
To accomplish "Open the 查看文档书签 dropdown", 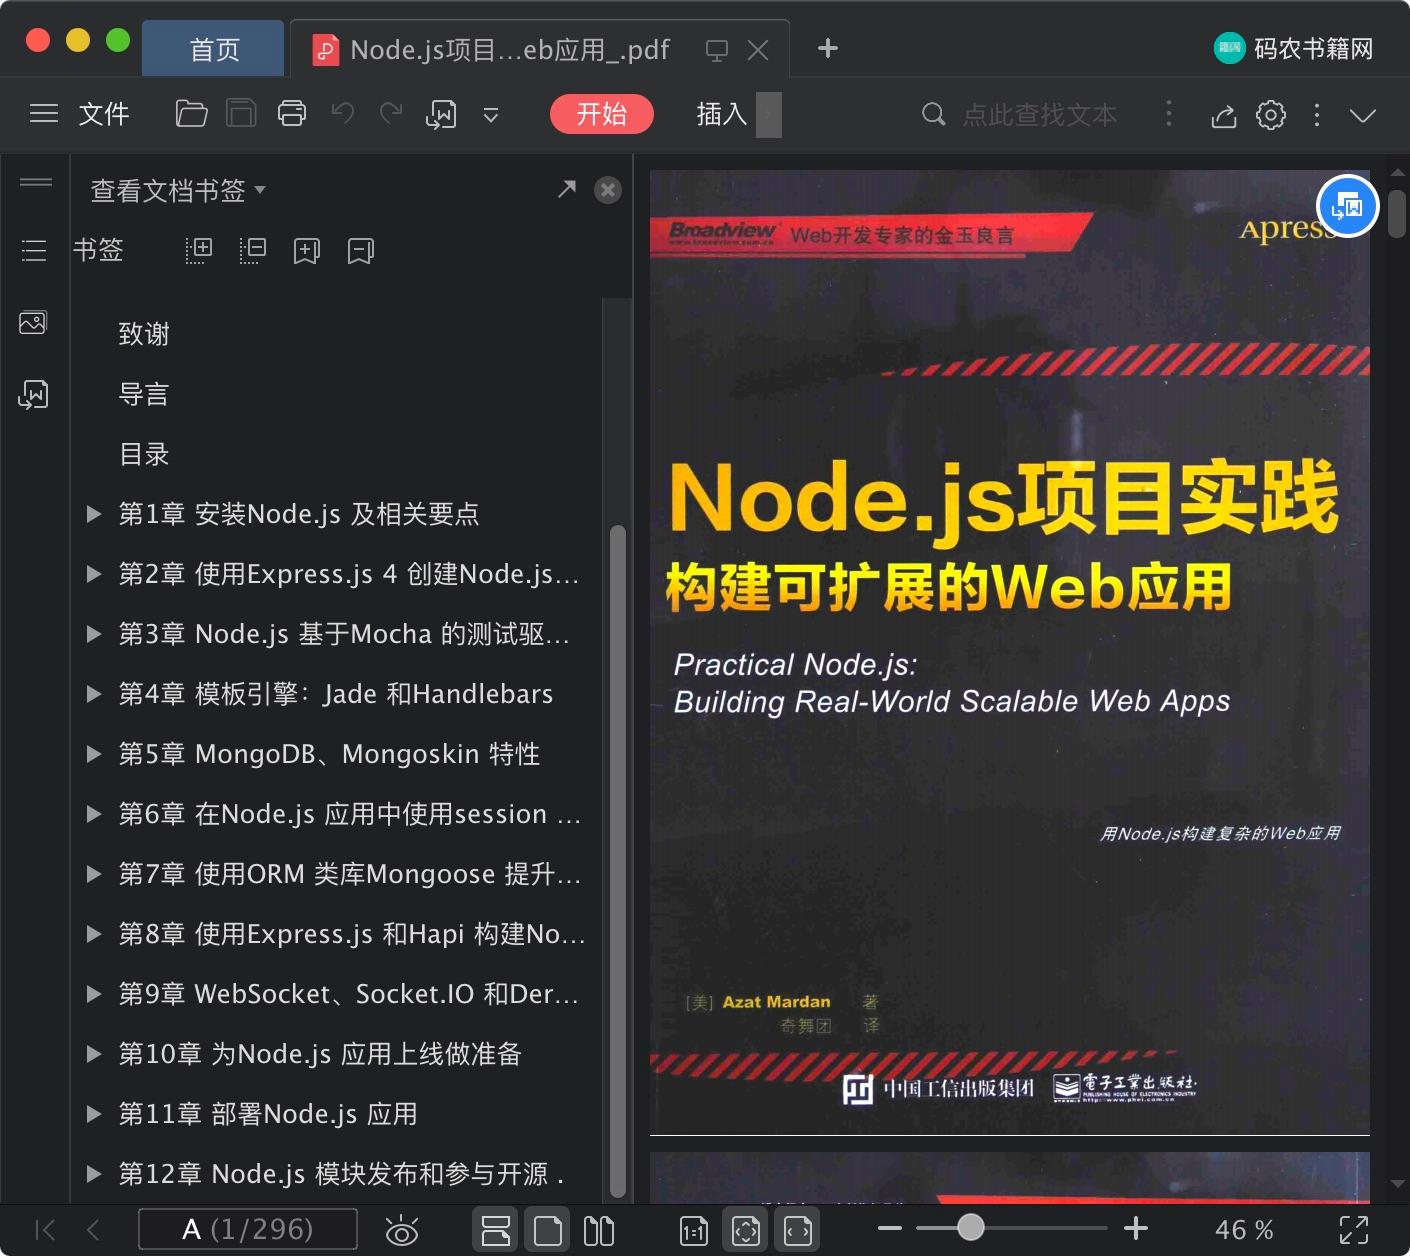I will coord(178,190).
